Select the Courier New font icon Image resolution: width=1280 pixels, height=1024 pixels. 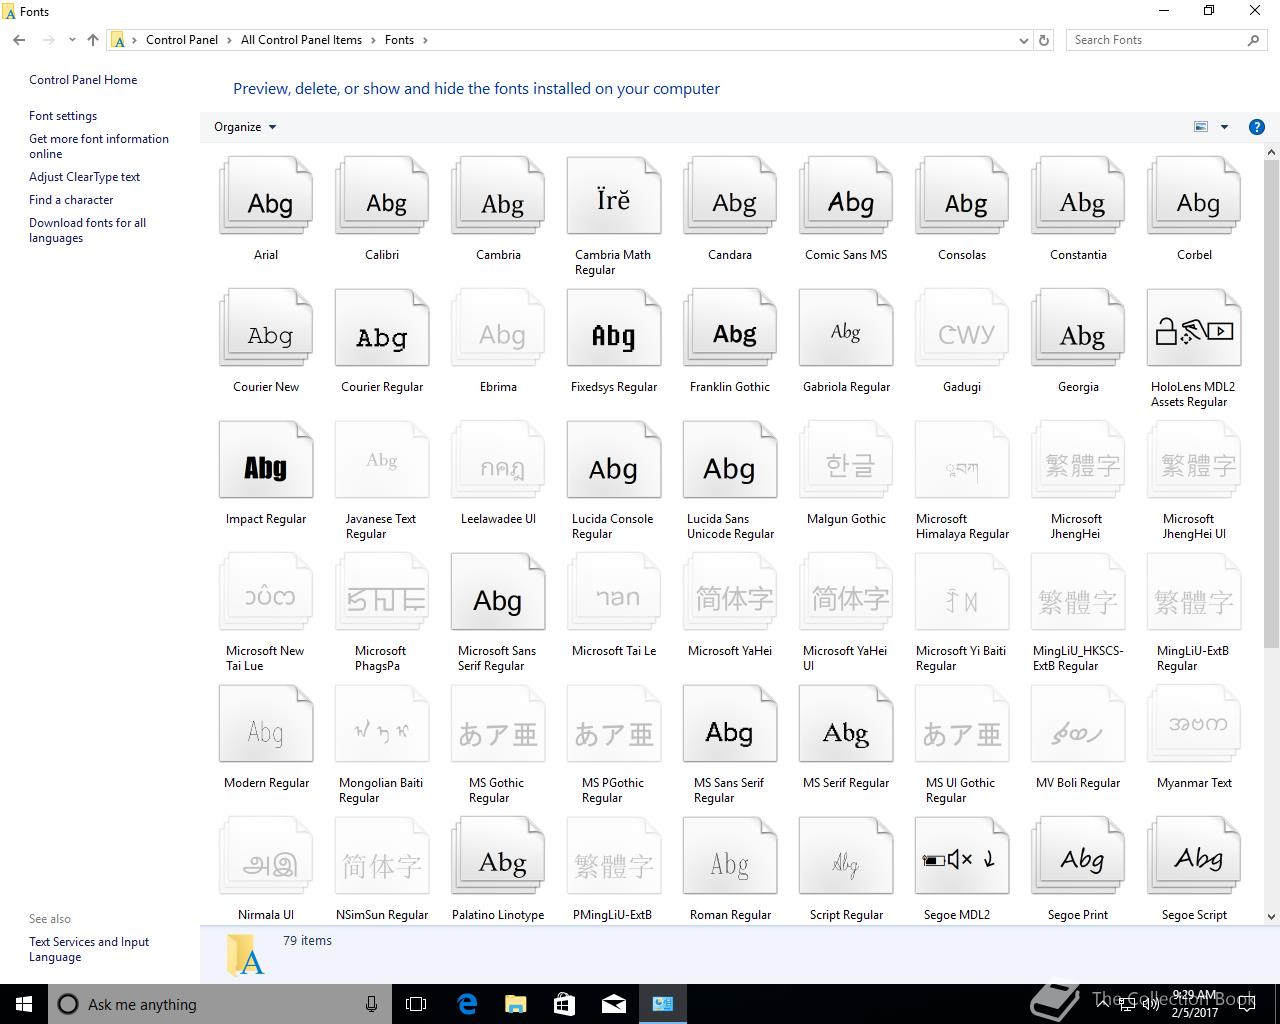click(x=266, y=328)
